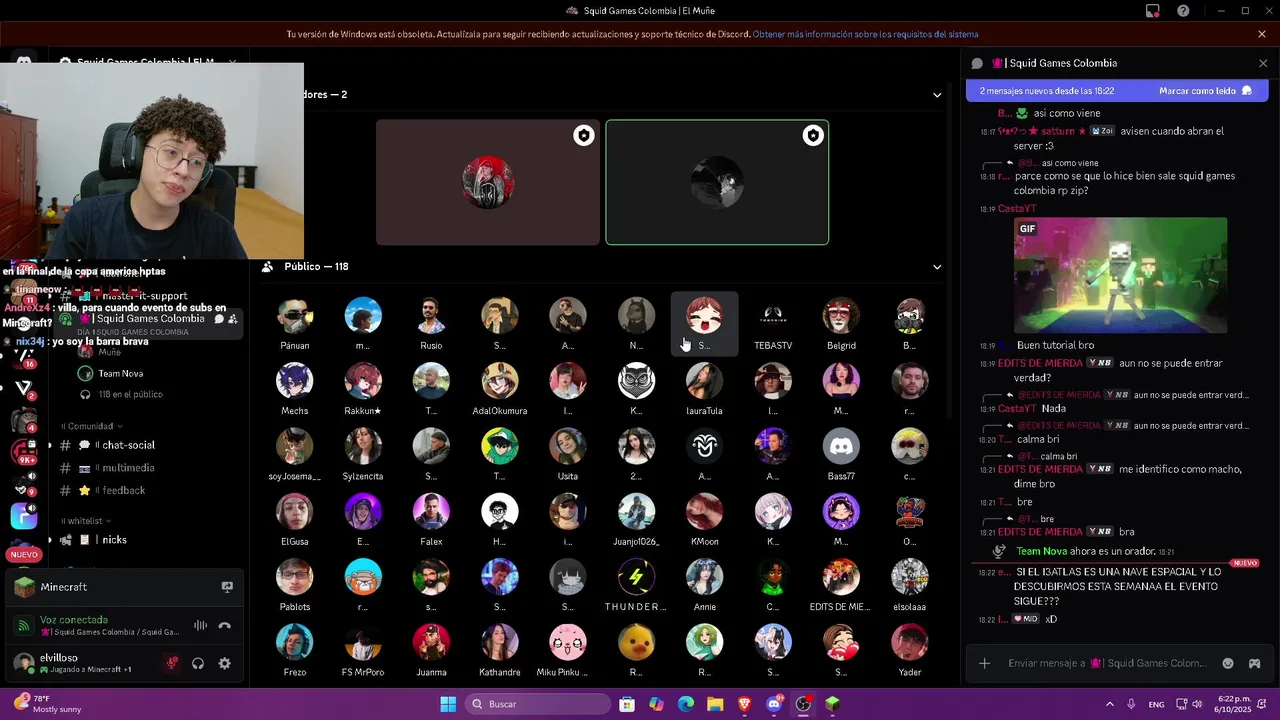Image resolution: width=1280 pixels, height=720 pixels.
Task: Open Pánuan's audience avatar
Action: 295,316
